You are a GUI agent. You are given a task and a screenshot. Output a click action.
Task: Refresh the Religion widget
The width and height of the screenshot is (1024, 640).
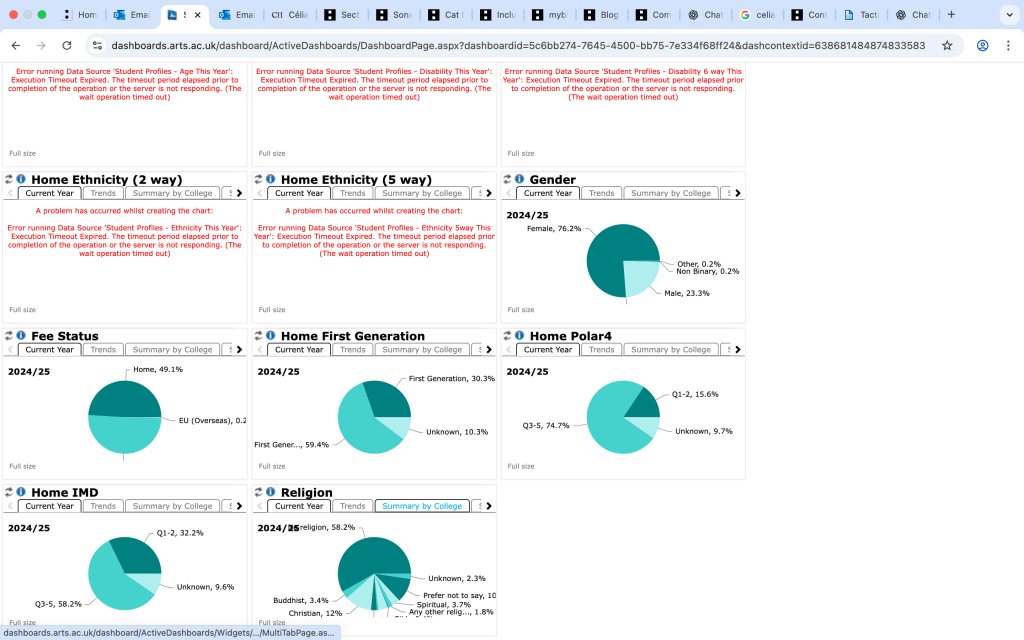[x=258, y=492]
